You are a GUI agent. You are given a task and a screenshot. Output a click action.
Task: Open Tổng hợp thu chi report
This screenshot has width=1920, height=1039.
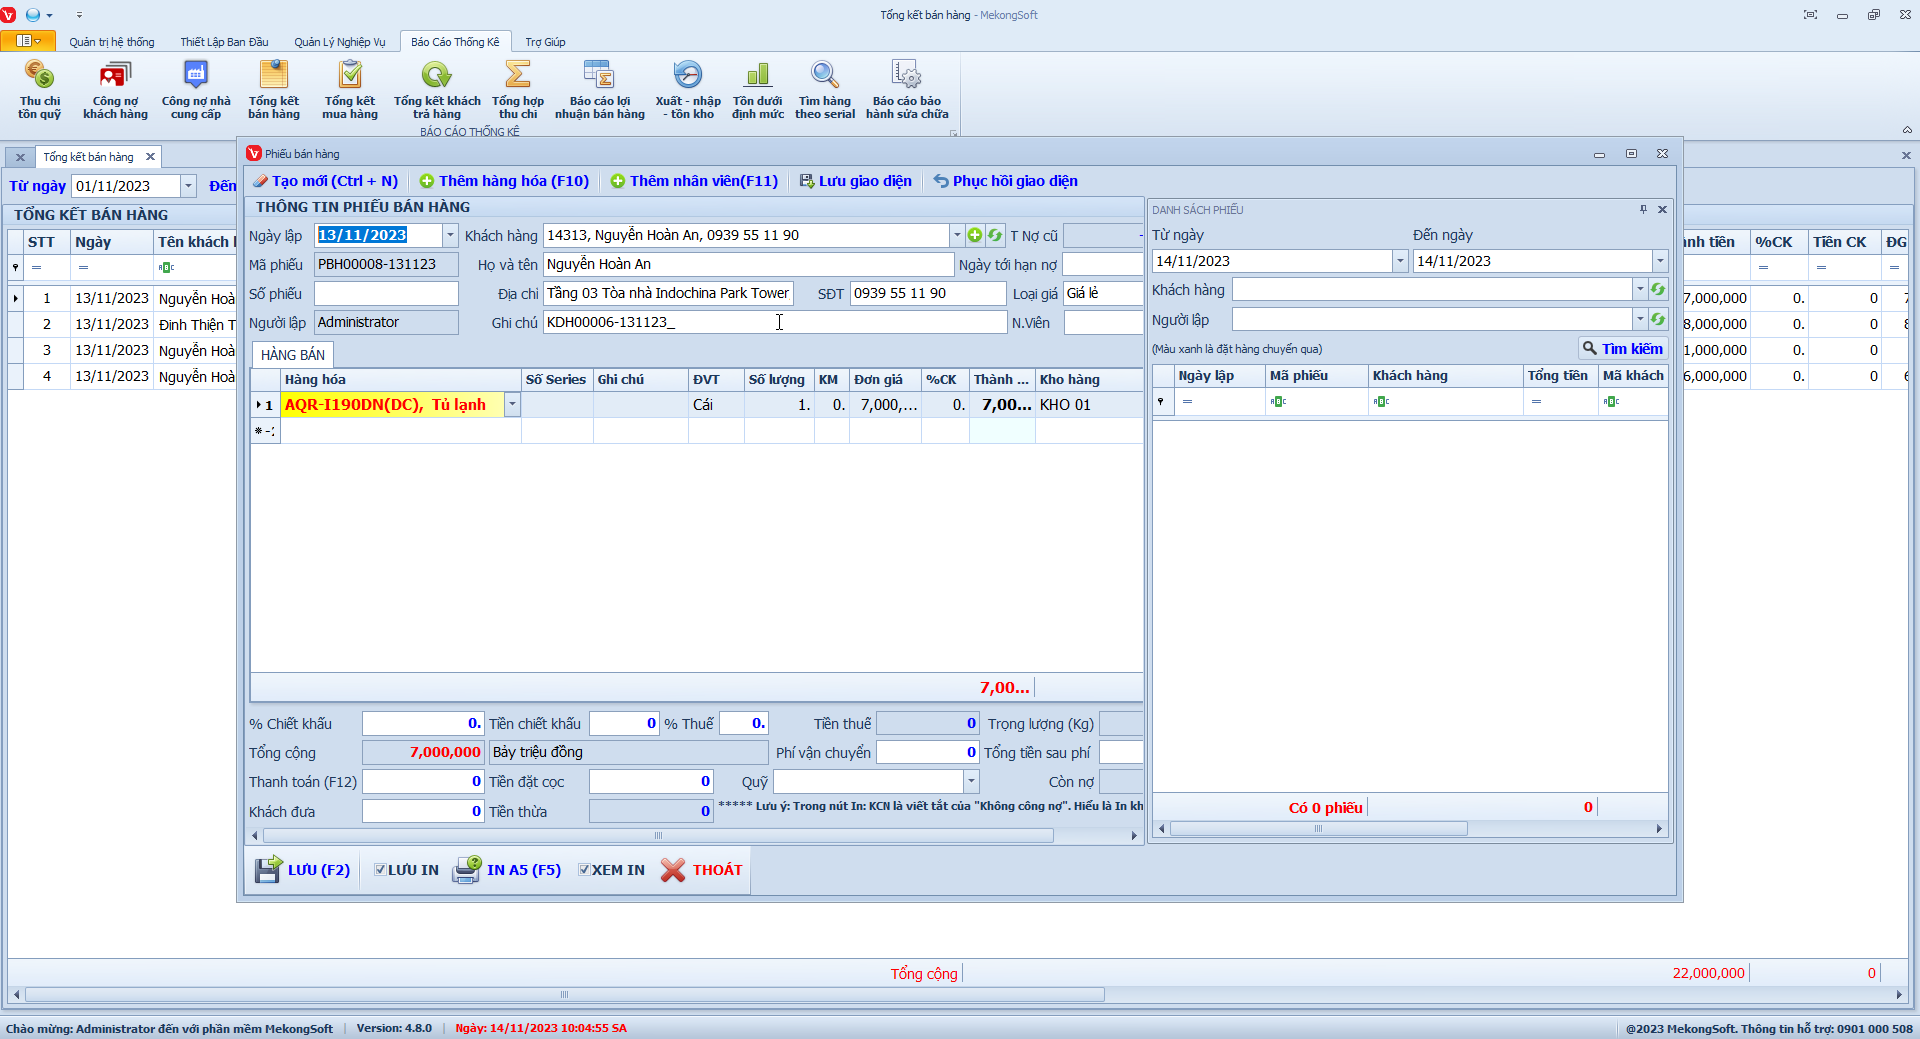tap(517, 89)
